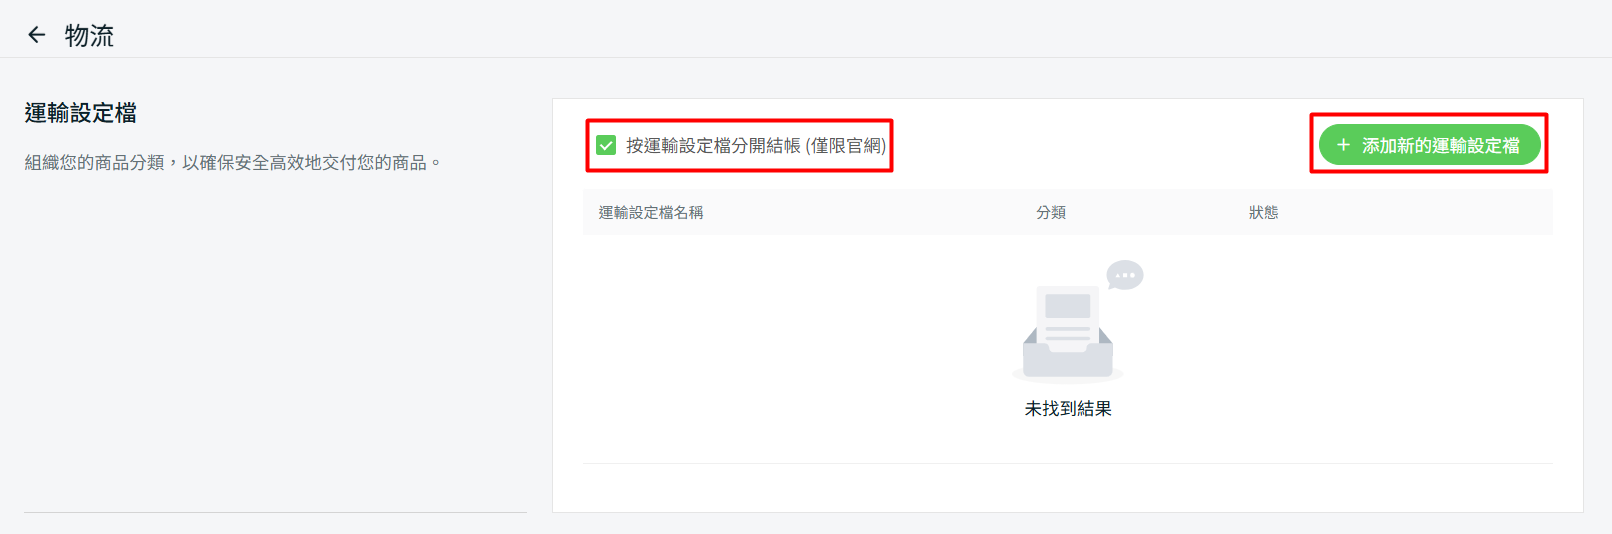The height and width of the screenshot is (534, 1612).
Task: Select the 運輸設定檔名稱 column header
Action: (651, 212)
